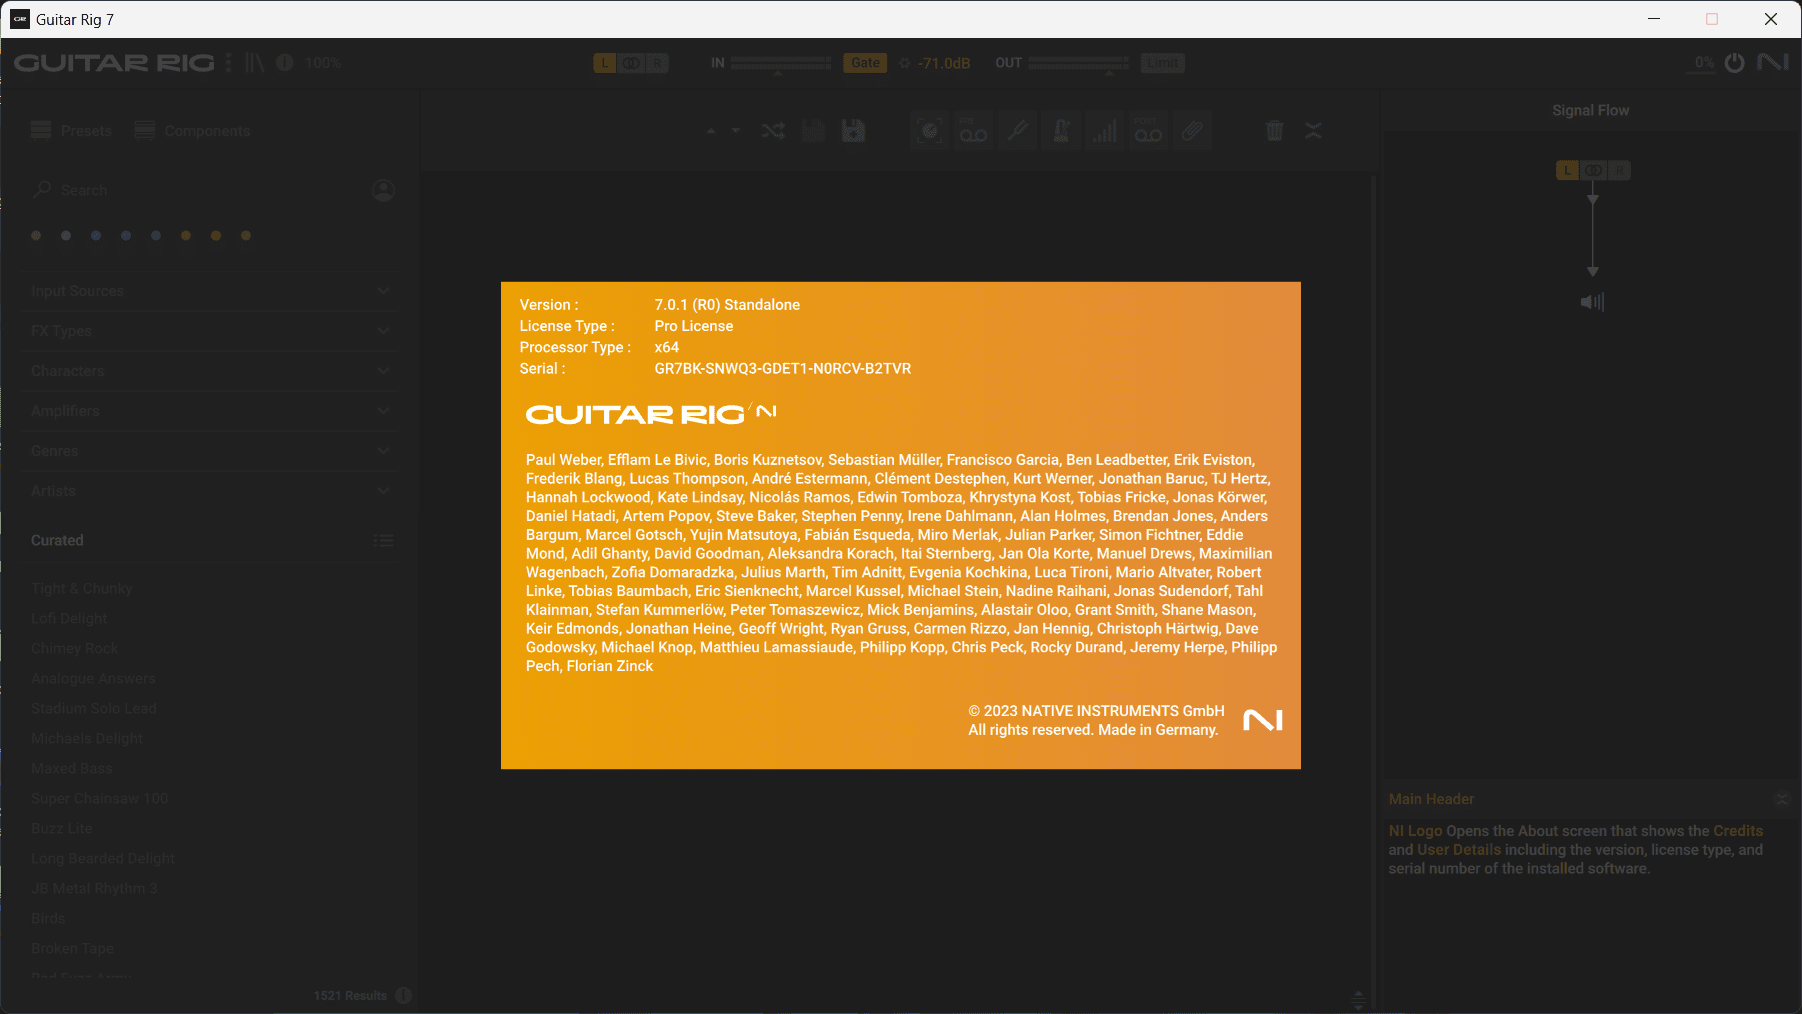1802x1014 pixels.
Task: Select the Lofi Delight preset
Action: tap(69, 619)
